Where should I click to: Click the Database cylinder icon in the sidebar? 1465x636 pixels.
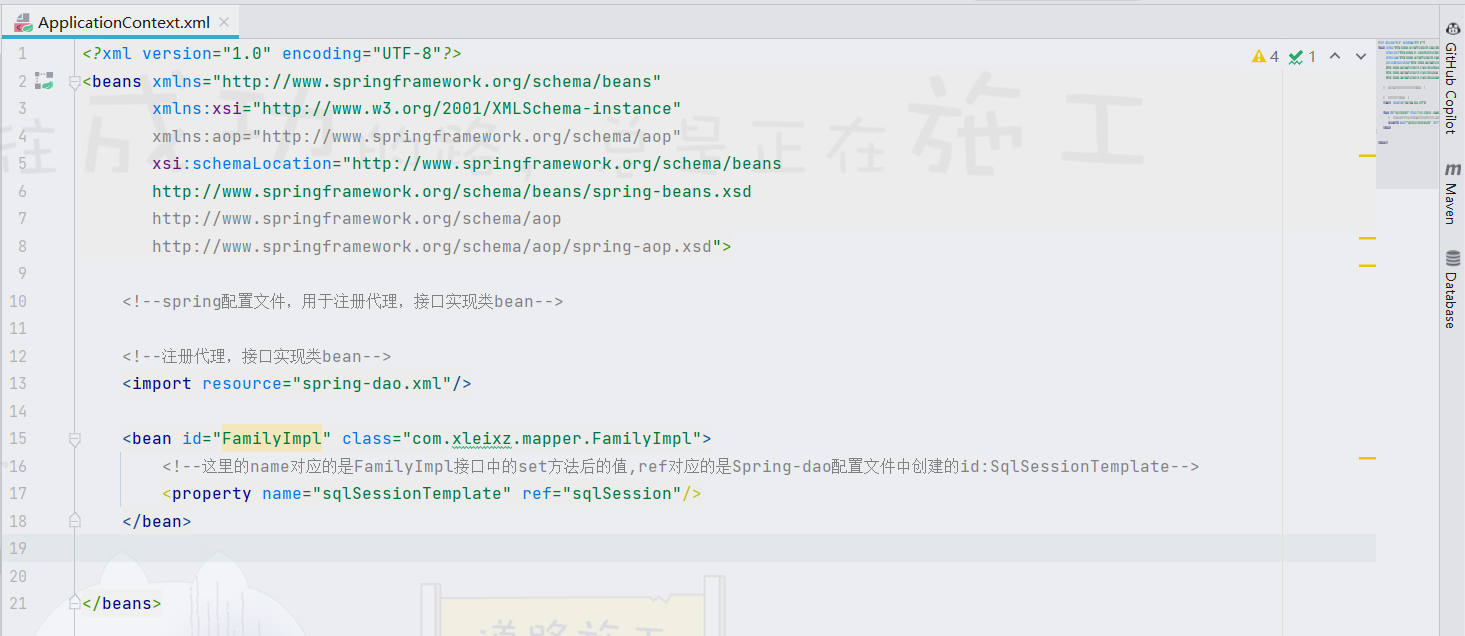point(1452,257)
